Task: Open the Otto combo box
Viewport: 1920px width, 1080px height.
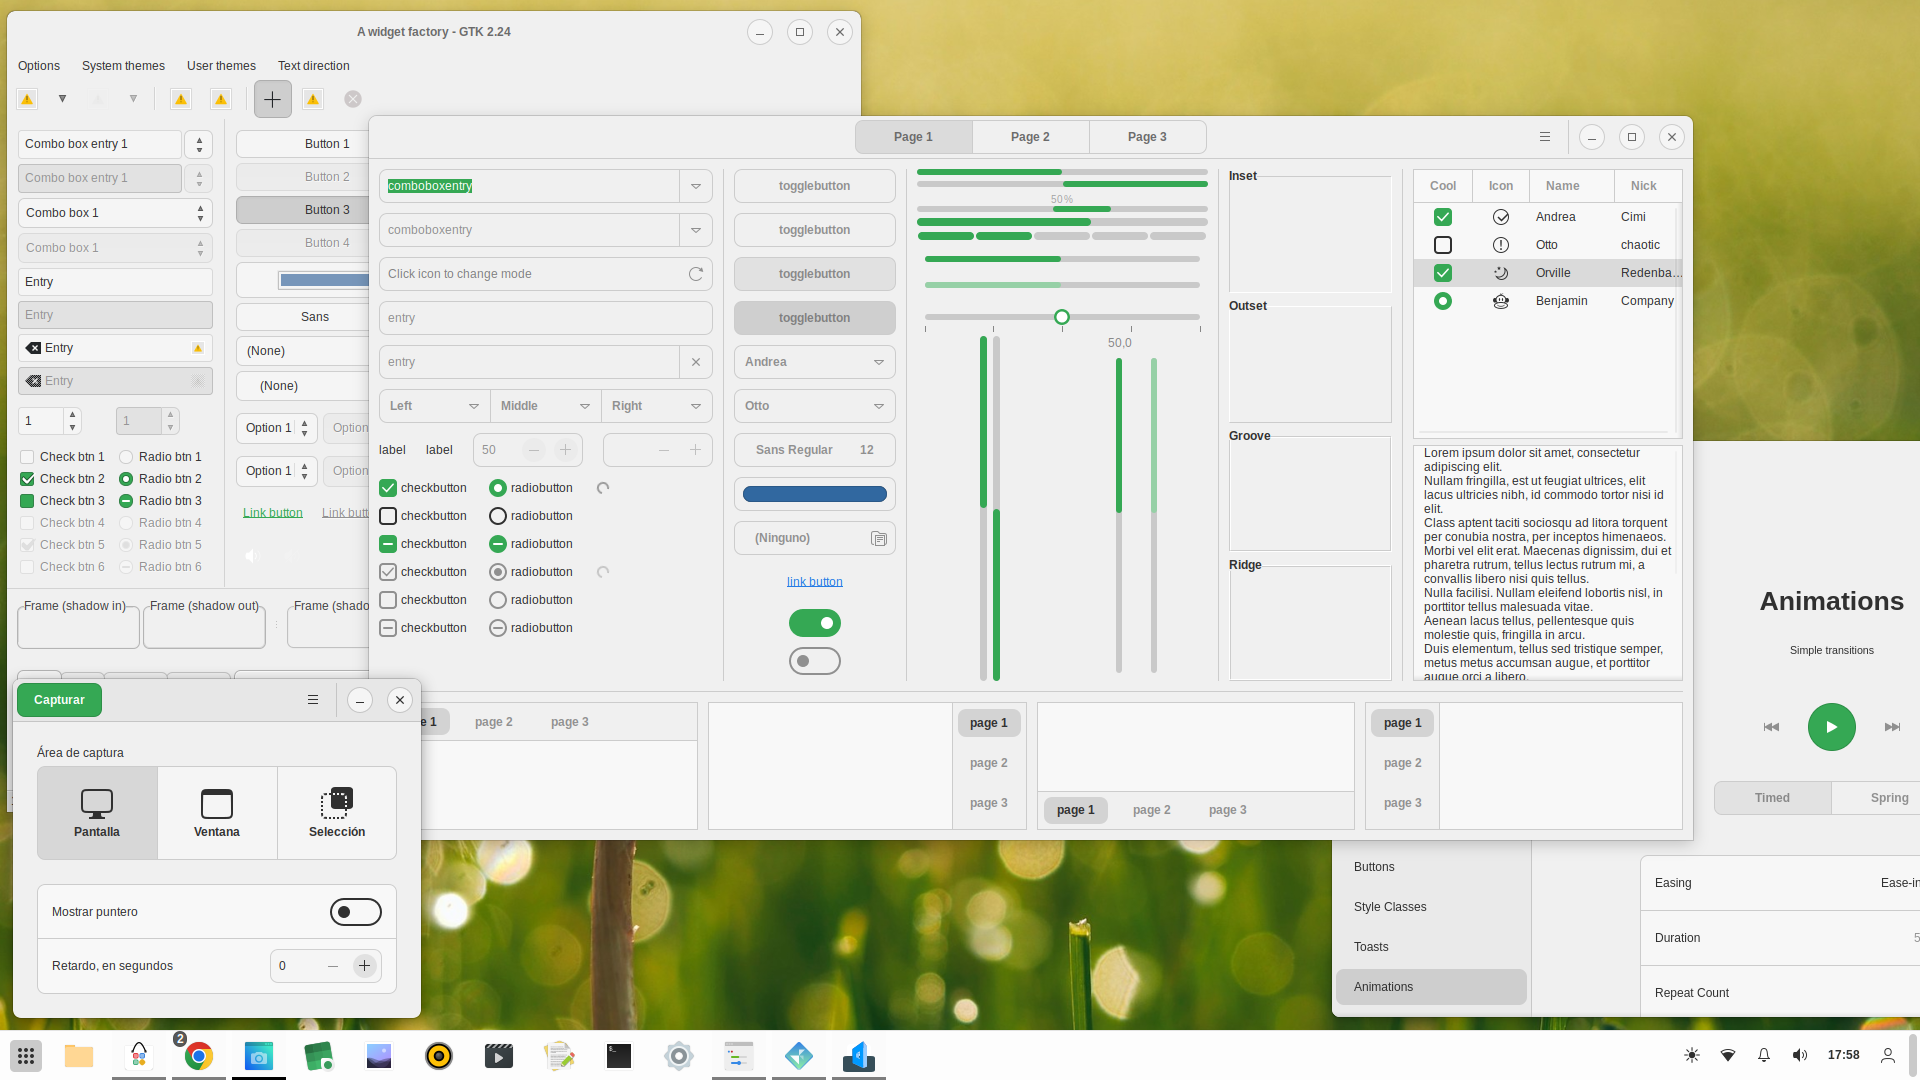Action: pyautogui.click(x=815, y=406)
